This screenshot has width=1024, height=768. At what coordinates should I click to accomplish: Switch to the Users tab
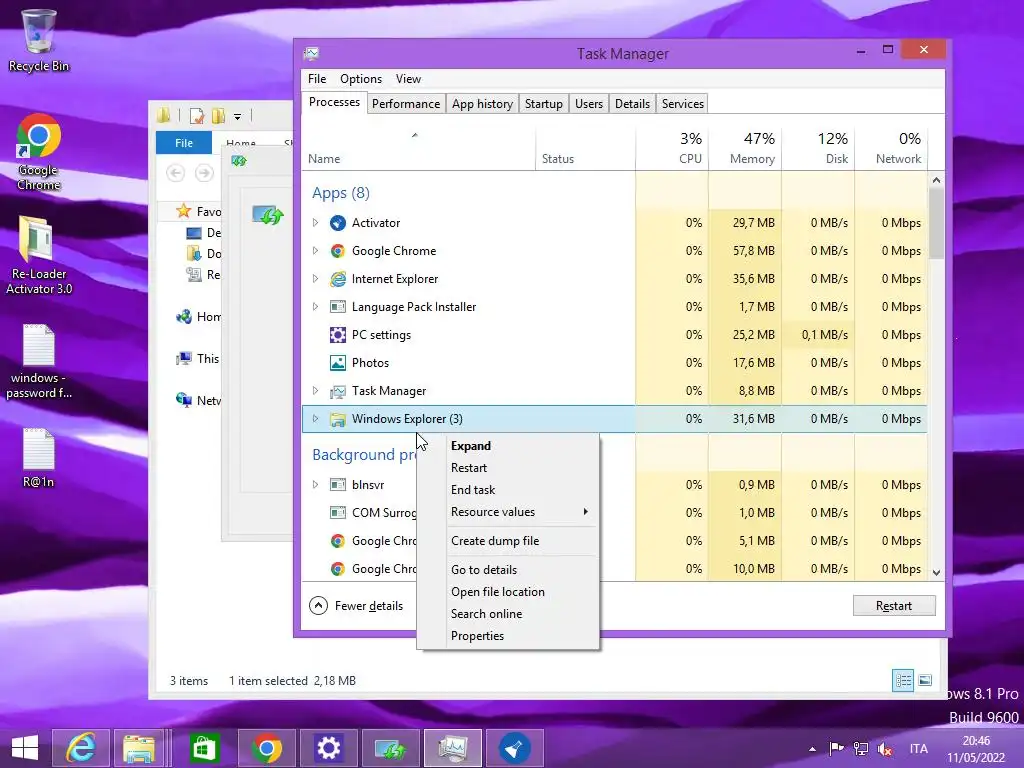point(588,104)
